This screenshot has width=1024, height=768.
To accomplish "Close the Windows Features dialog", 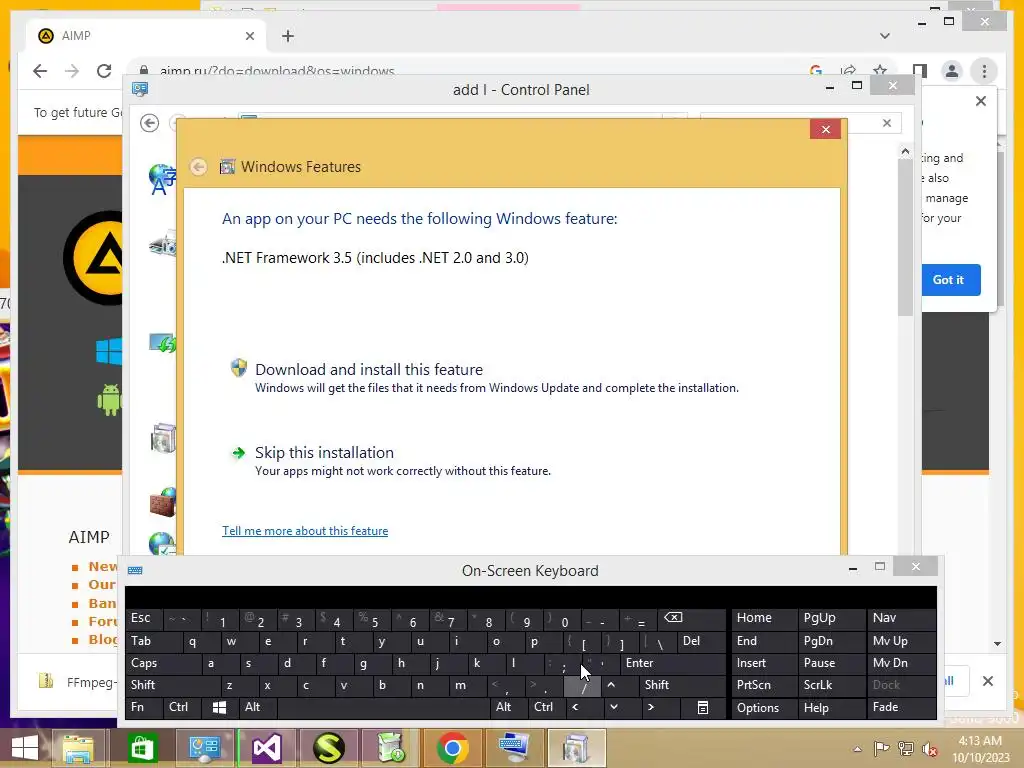I will click(x=825, y=129).
